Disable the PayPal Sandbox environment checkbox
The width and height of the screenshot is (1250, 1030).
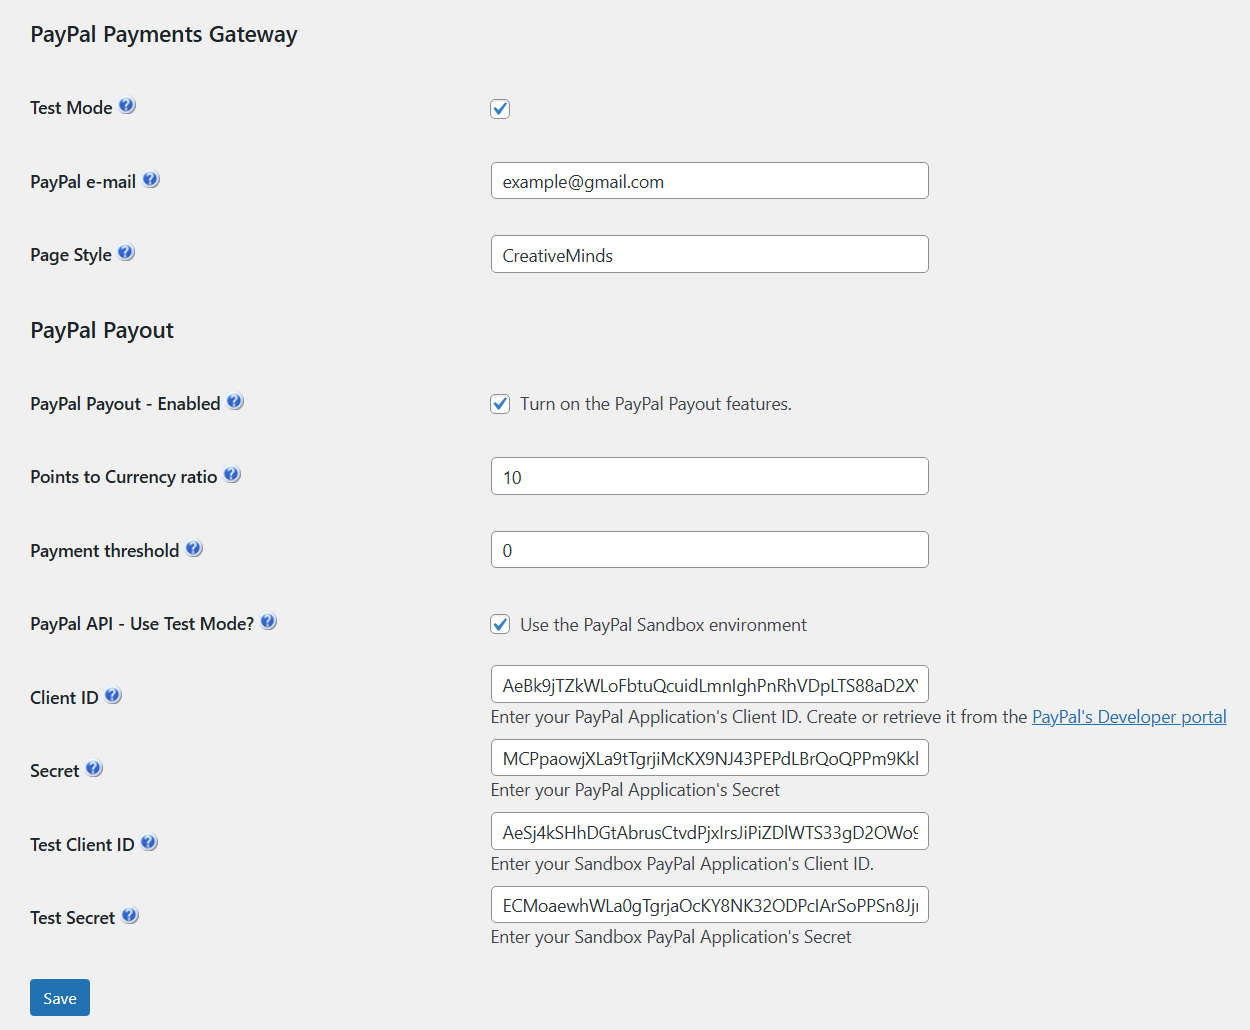(500, 625)
